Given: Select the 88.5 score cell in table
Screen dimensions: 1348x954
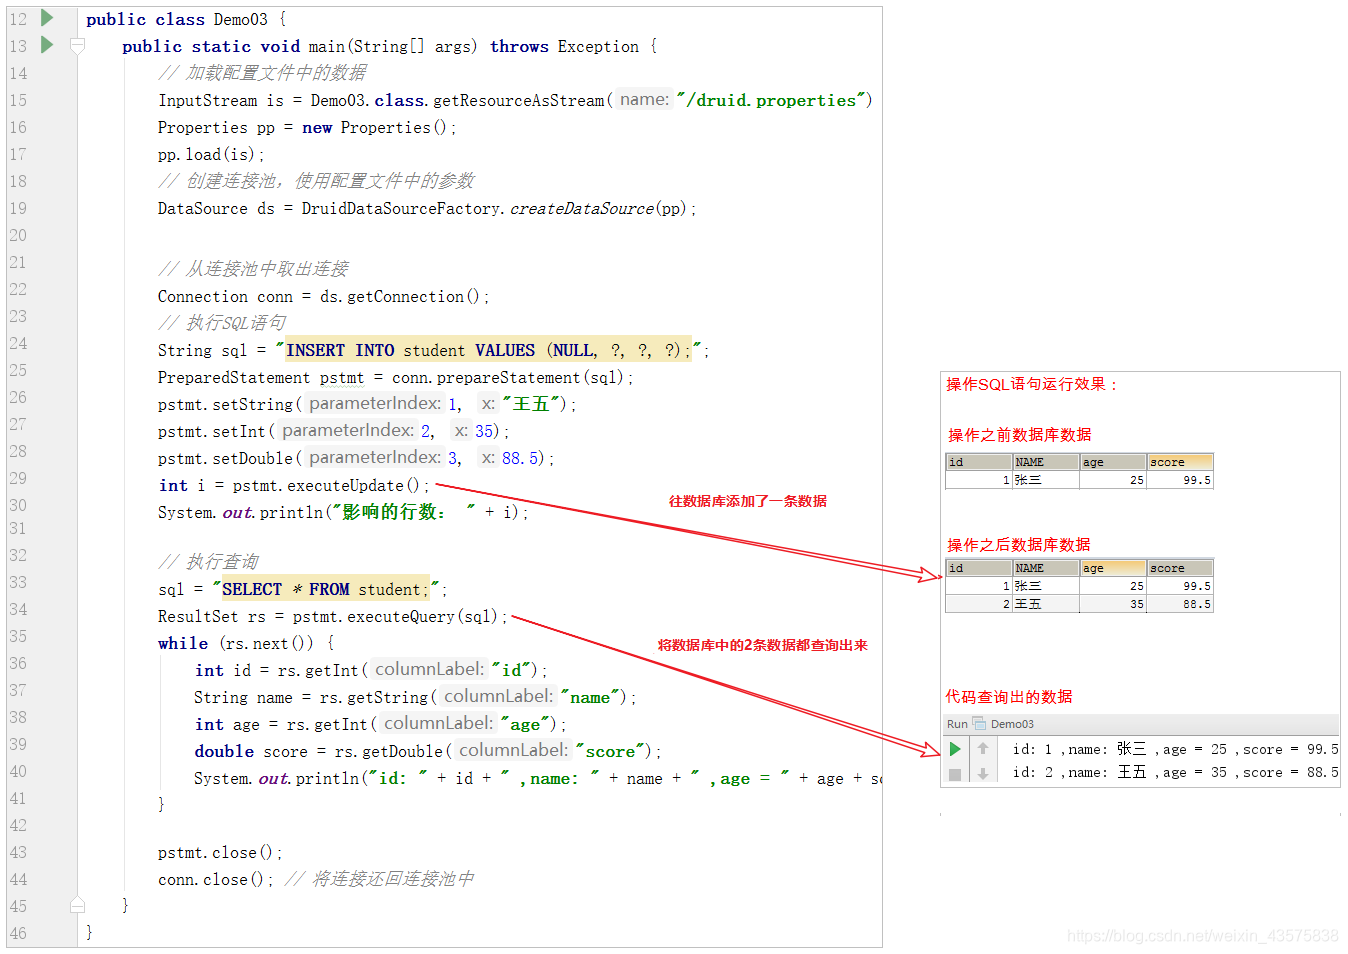Looking at the screenshot, I should coord(1180,604).
